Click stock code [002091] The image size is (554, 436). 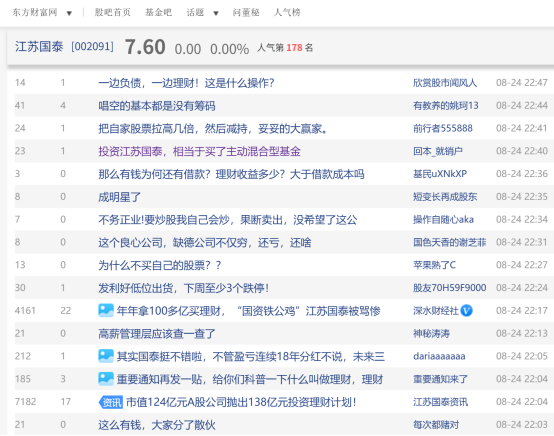click(92, 47)
